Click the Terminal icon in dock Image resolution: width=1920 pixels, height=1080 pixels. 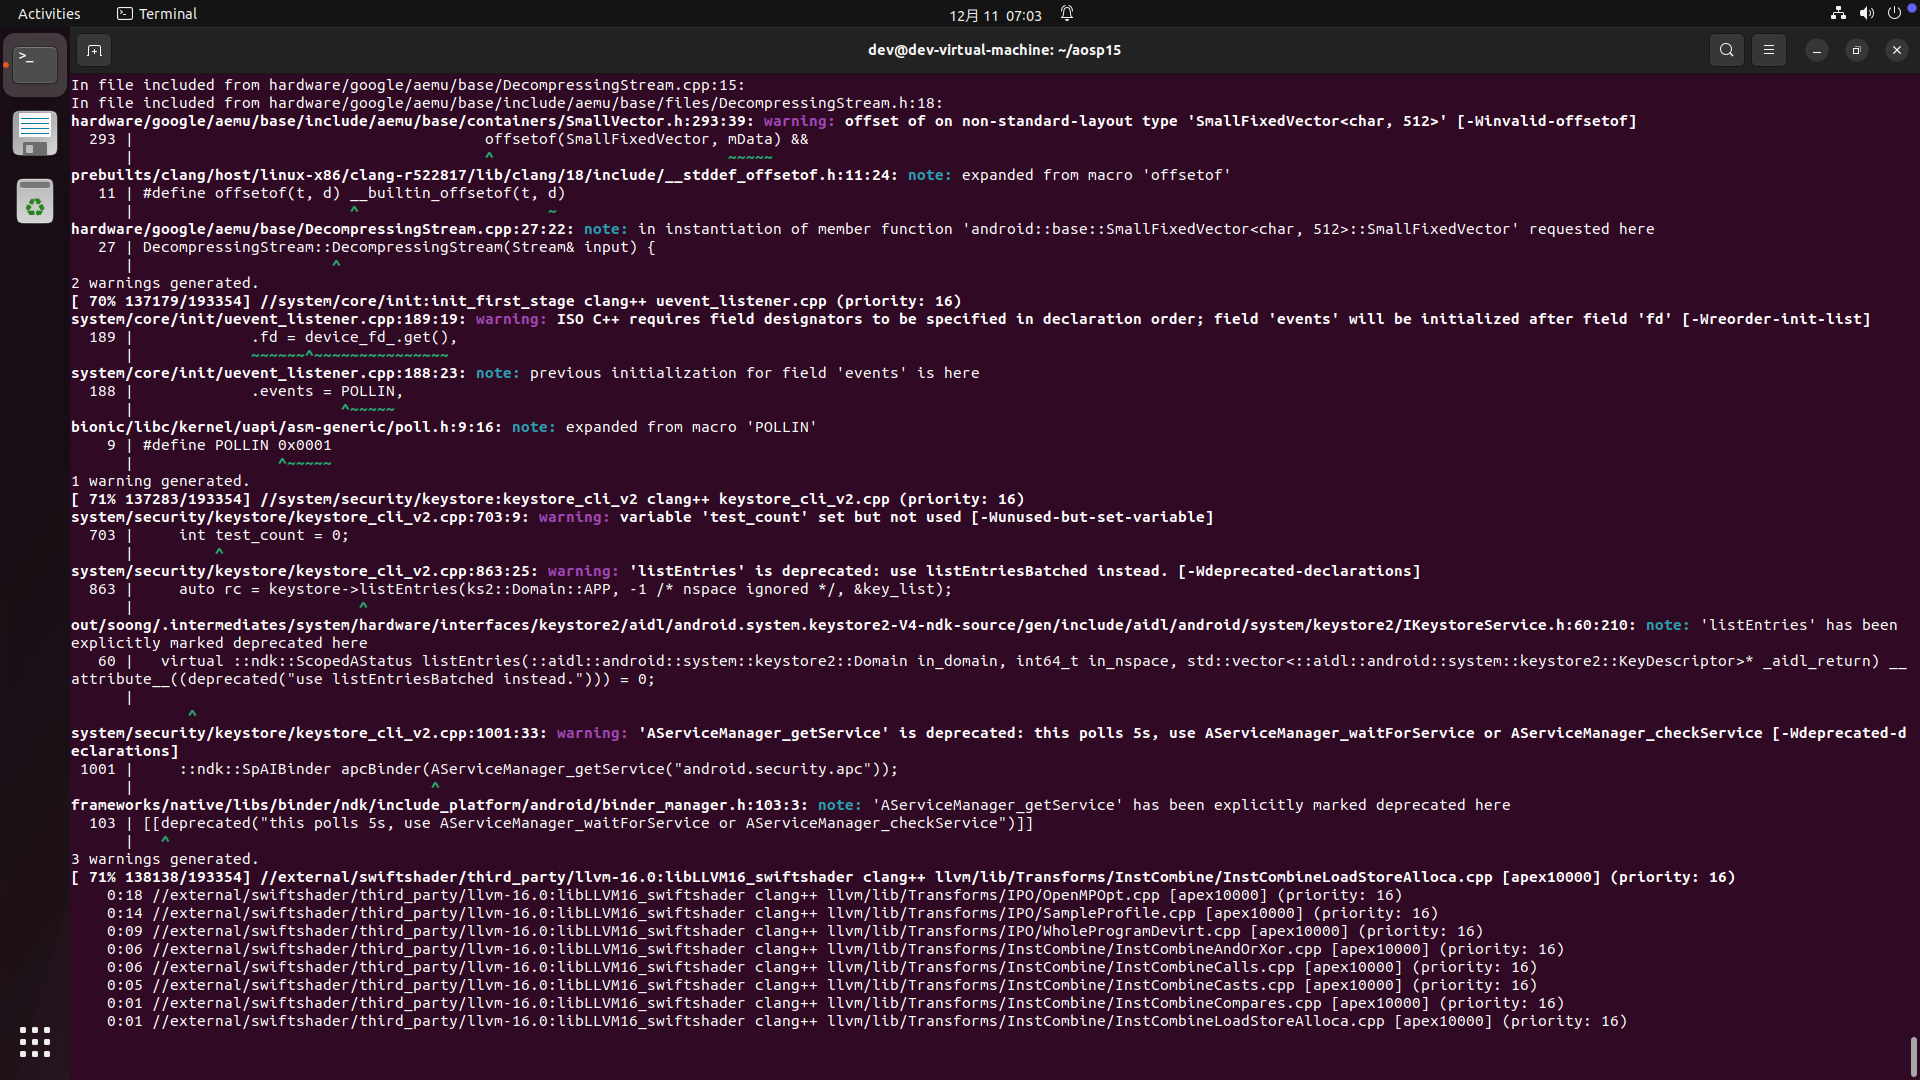pyautogui.click(x=35, y=65)
